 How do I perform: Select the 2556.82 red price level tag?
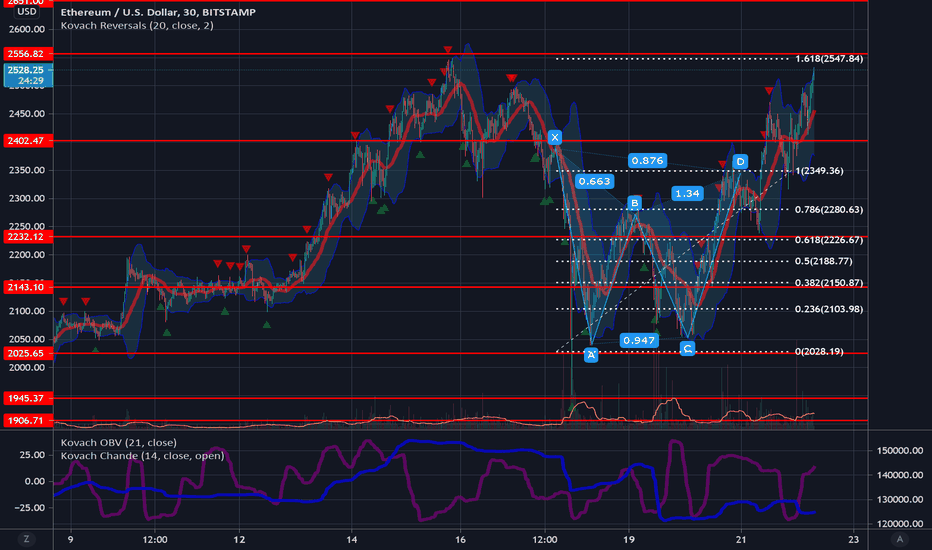(28, 54)
